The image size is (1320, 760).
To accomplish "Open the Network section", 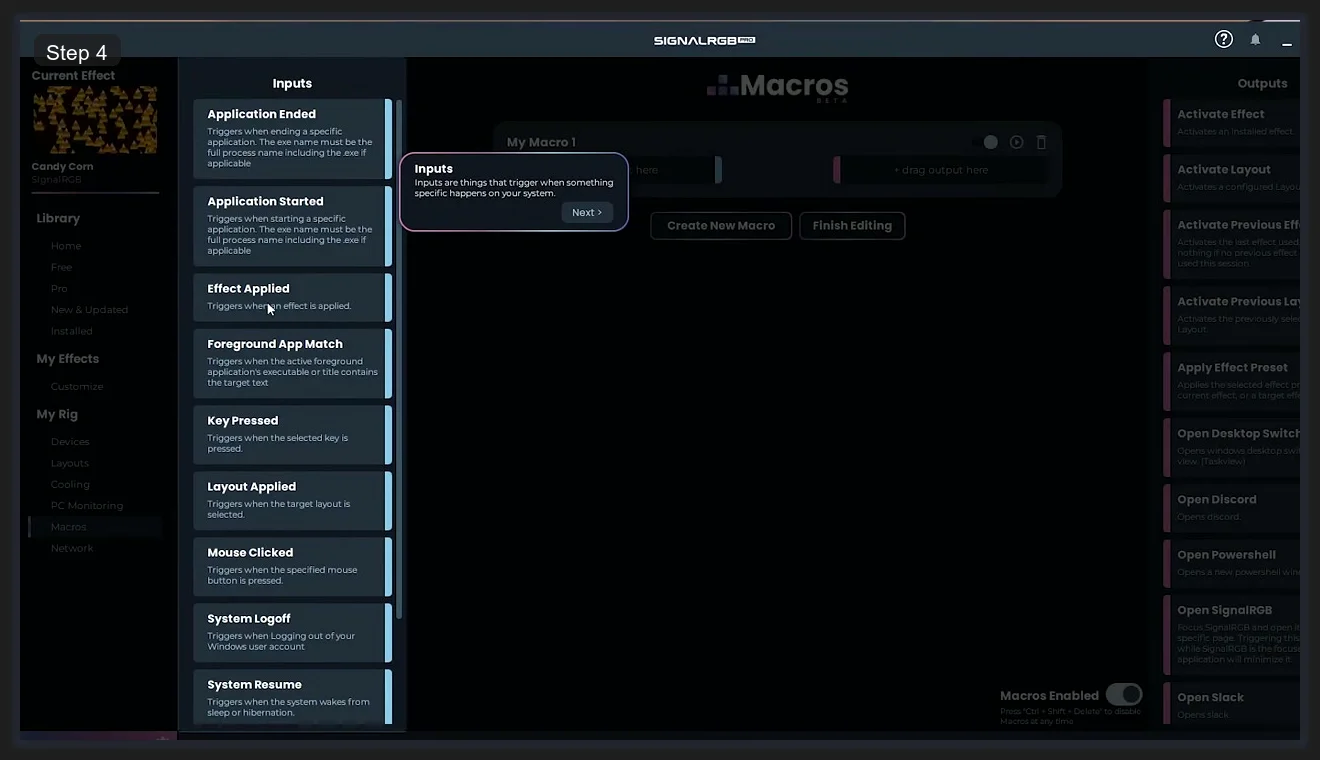I will (71, 547).
